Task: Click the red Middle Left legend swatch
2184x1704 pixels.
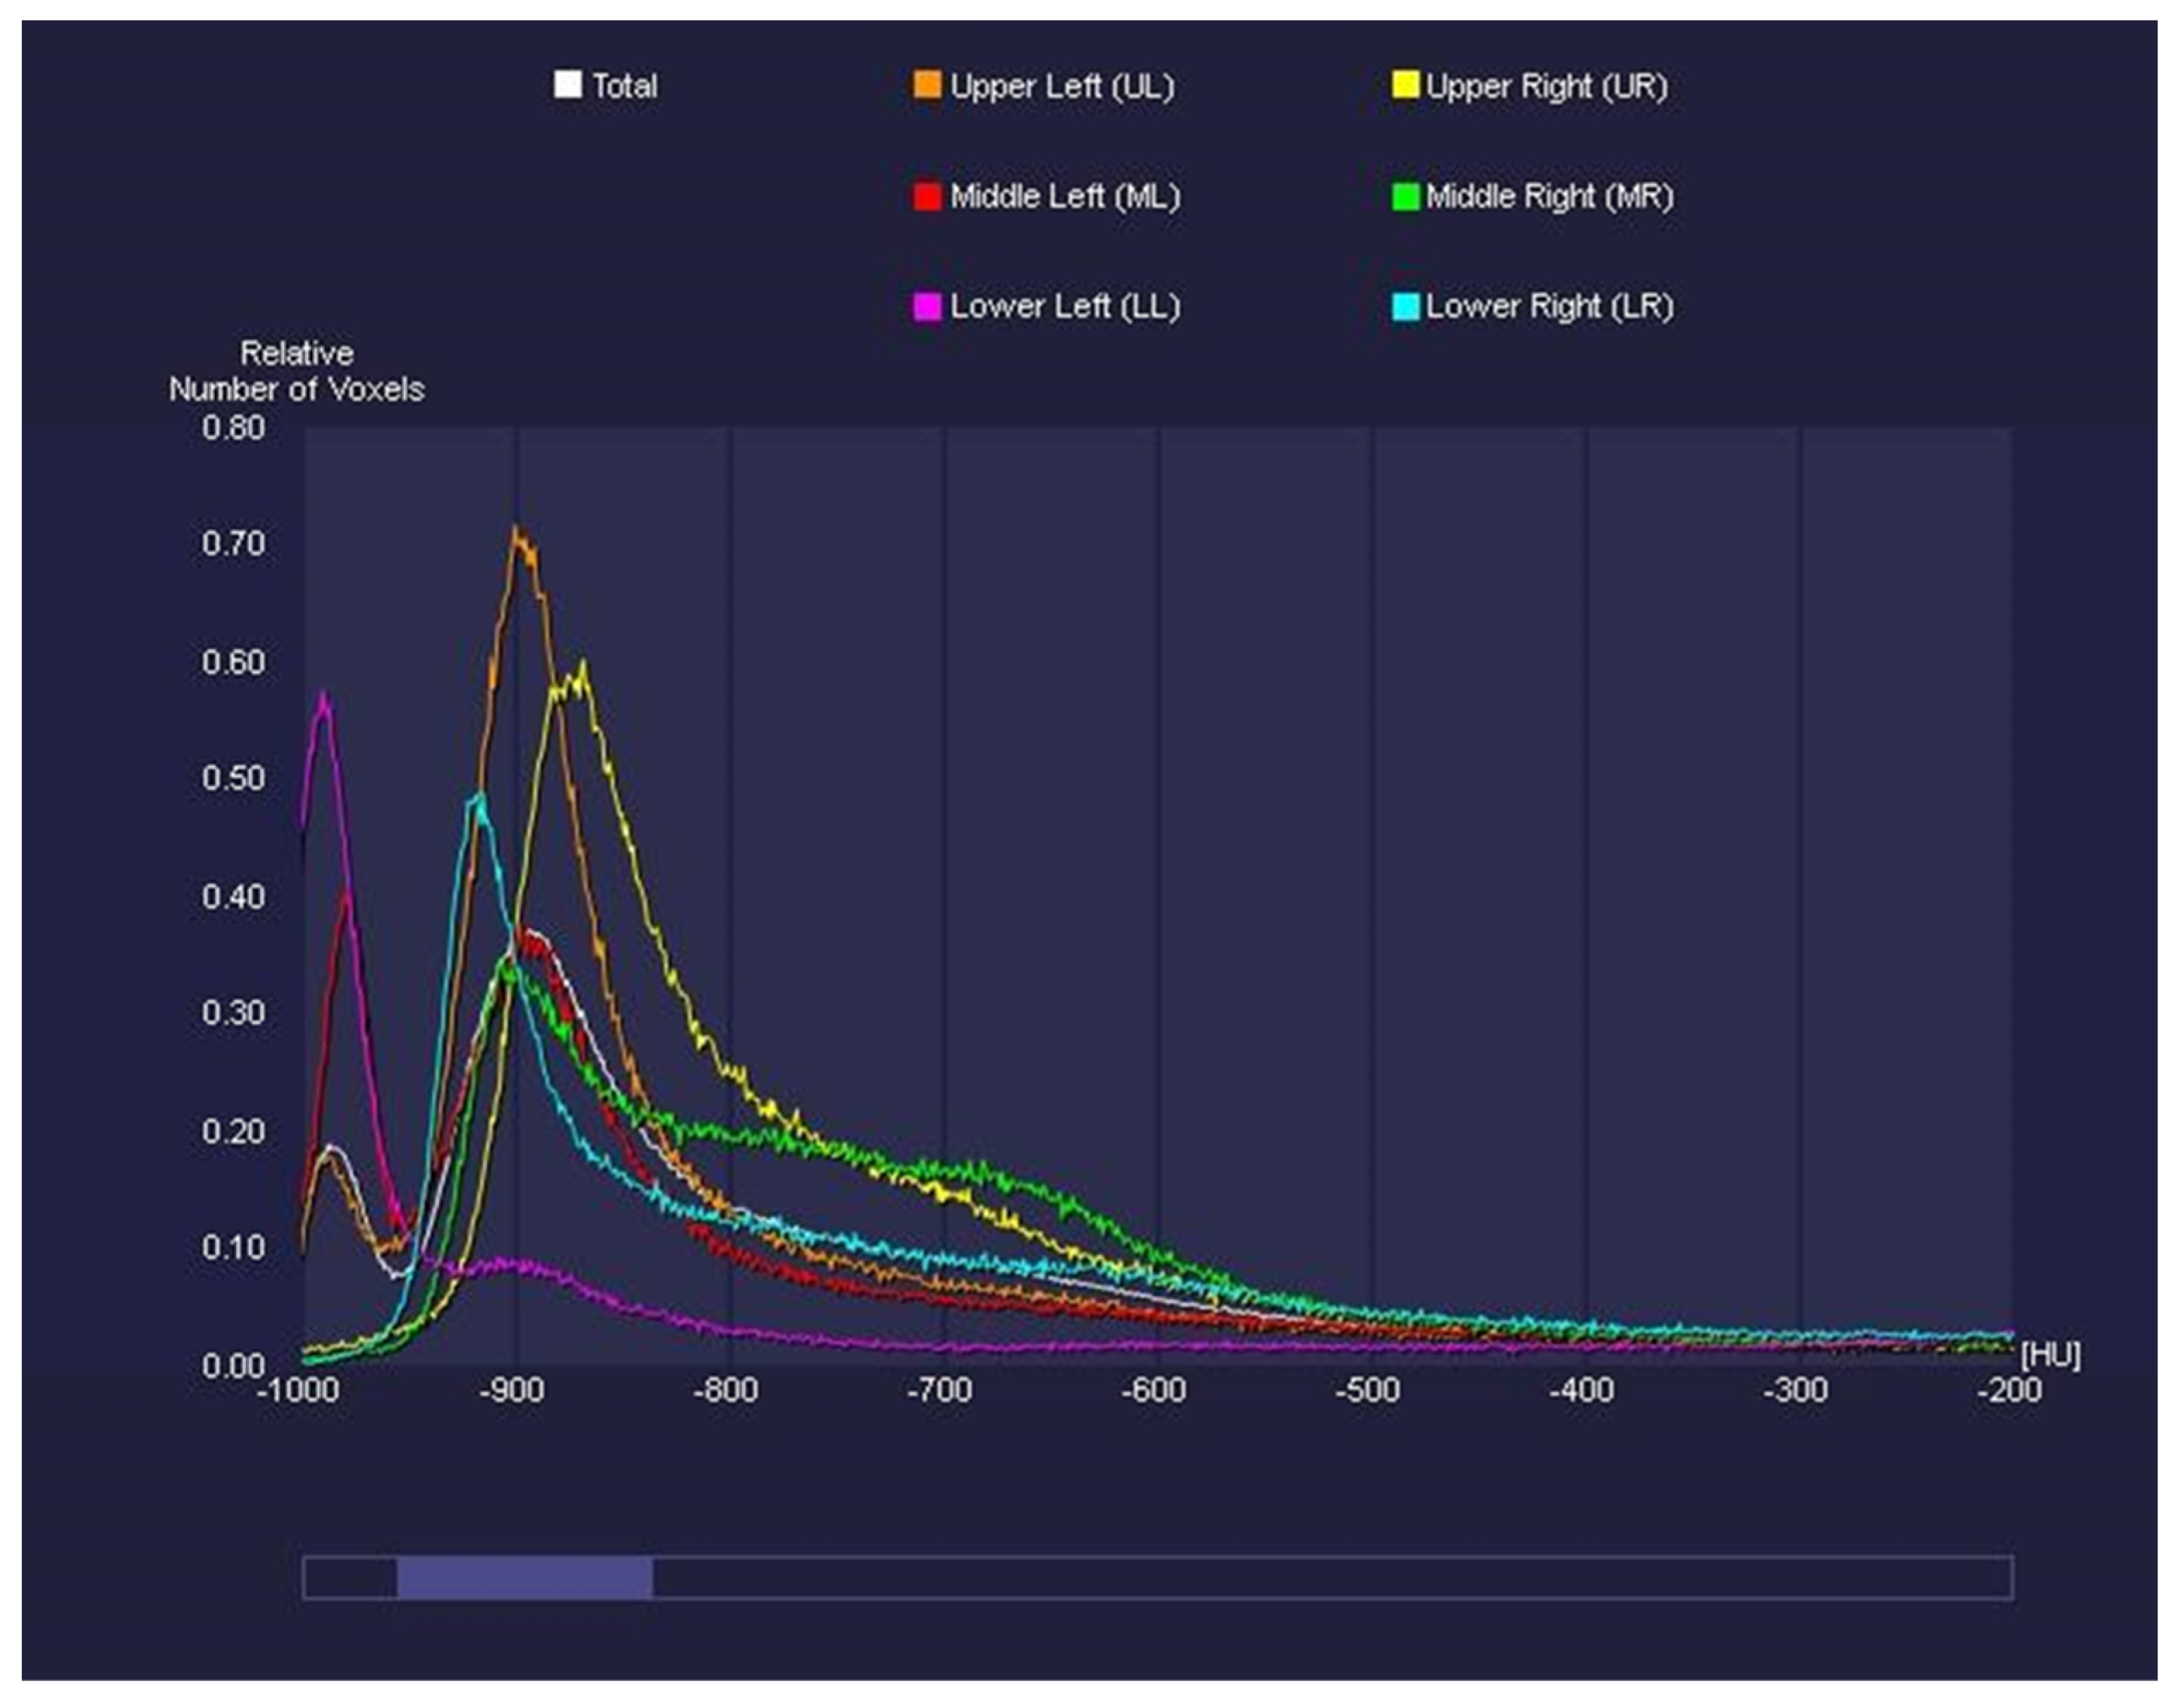Action: coord(927,196)
